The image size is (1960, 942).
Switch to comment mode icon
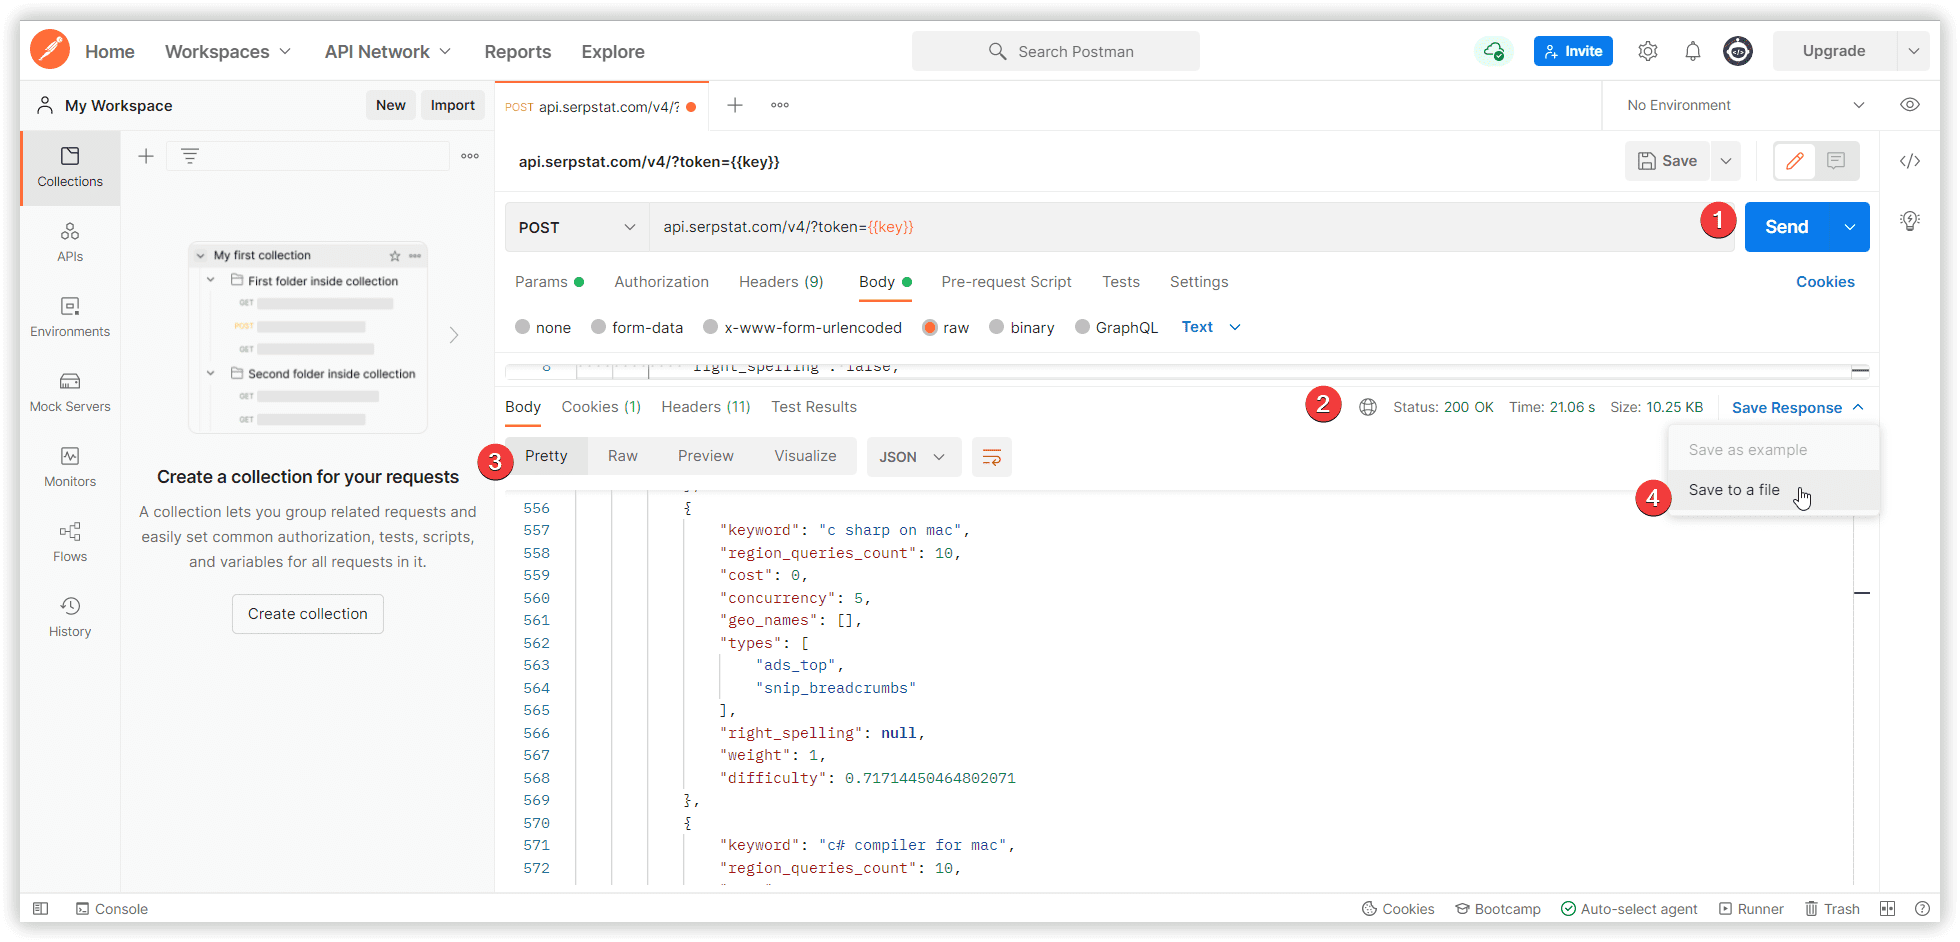tap(1836, 161)
